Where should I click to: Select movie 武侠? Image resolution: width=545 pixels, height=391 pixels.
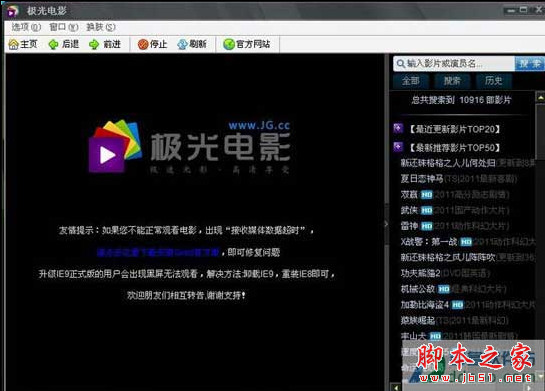pyautogui.click(x=409, y=210)
